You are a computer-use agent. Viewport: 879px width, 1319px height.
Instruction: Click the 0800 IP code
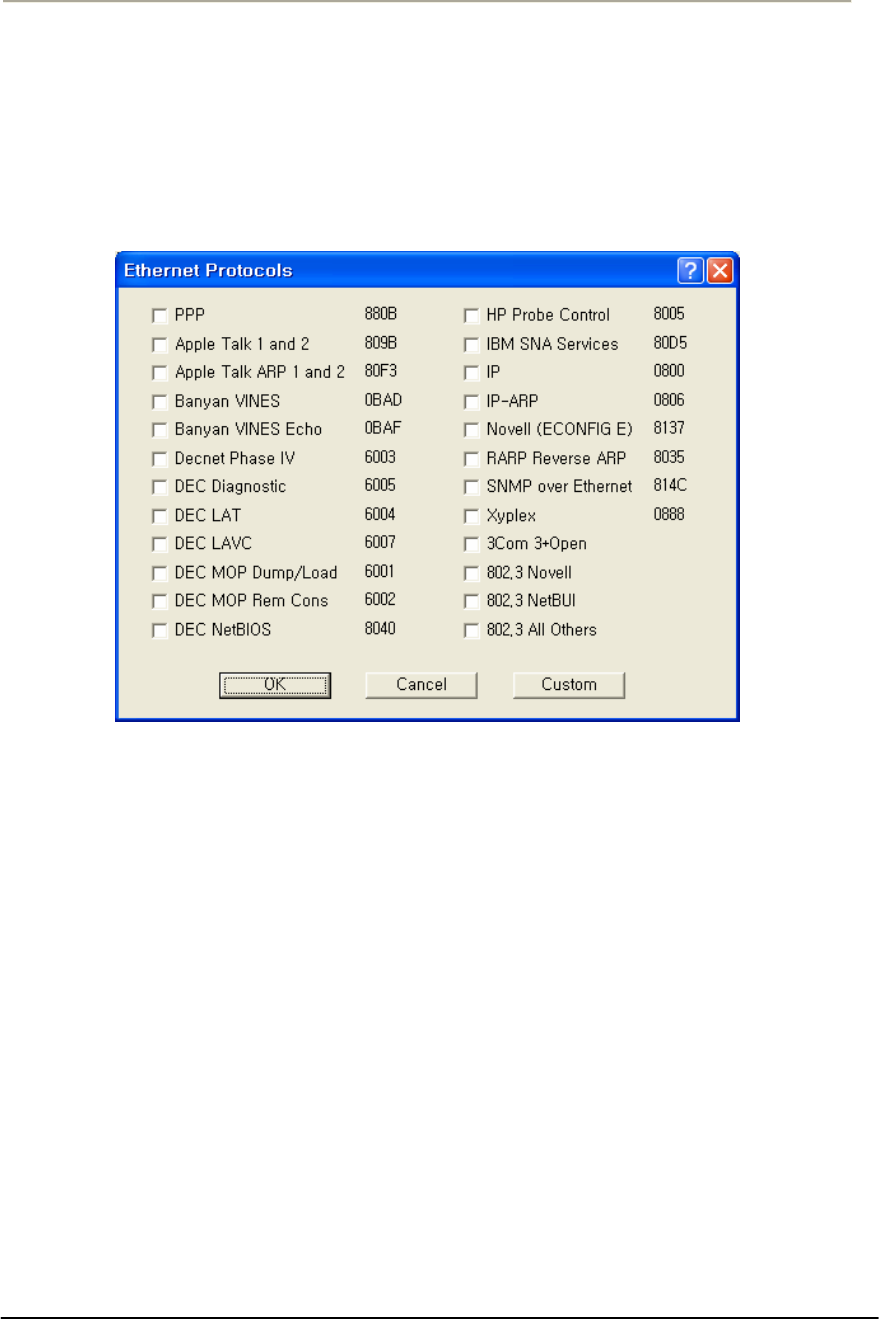pyautogui.click(x=669, y=370)
